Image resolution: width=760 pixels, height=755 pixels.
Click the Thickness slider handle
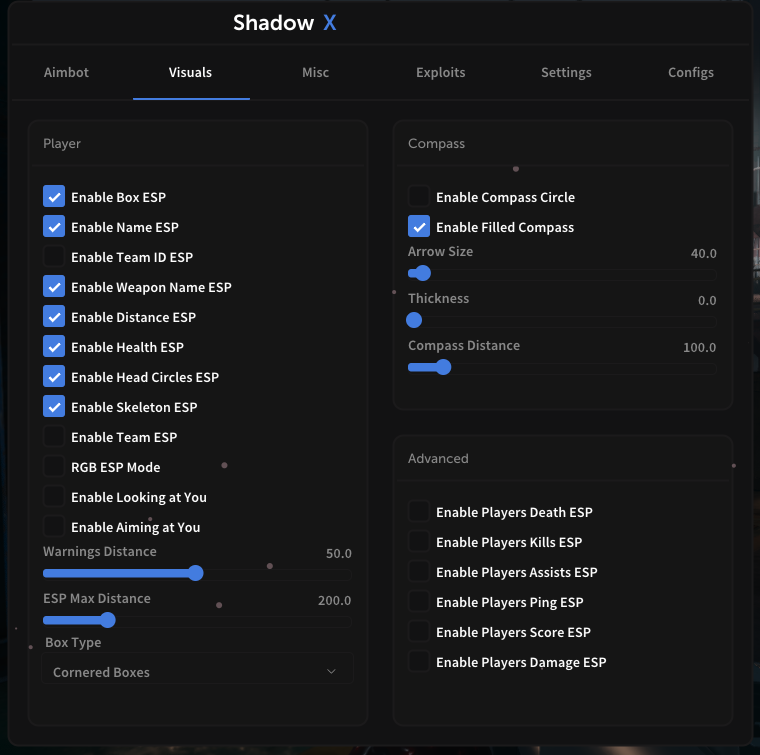(414, 320)
